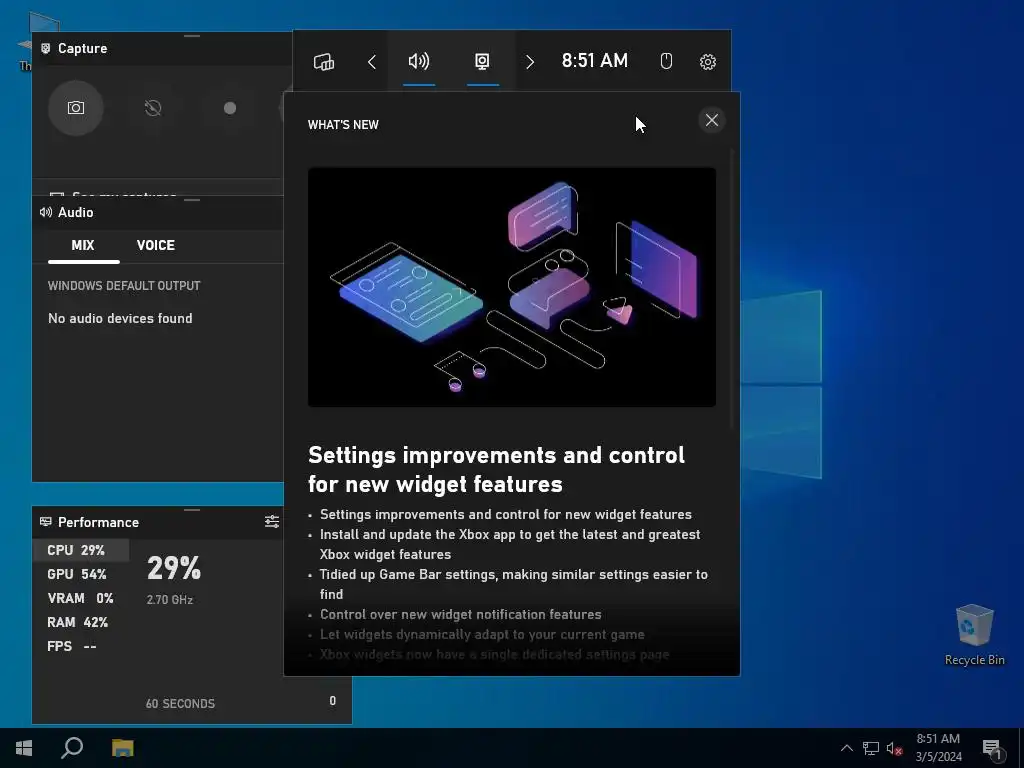Select the VRAM 0% metric
1024x768 pixels.
(x=81, y=598)
